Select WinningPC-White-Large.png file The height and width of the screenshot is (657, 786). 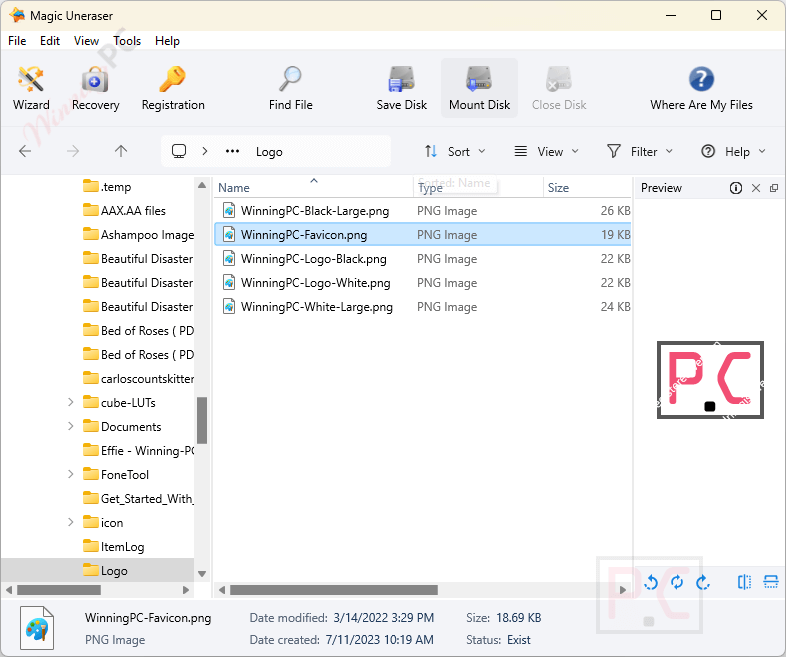coord(423,307)
